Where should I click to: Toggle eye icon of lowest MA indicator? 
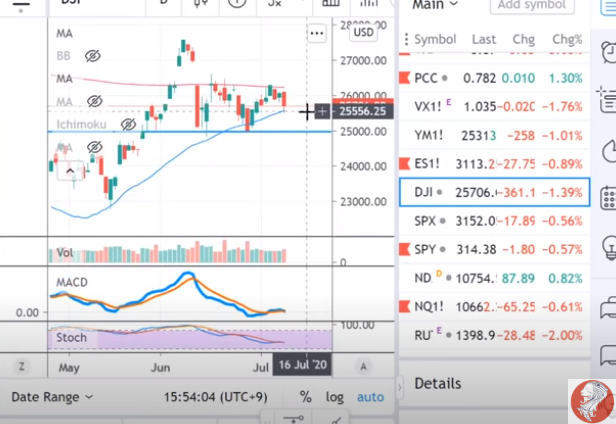94,147
